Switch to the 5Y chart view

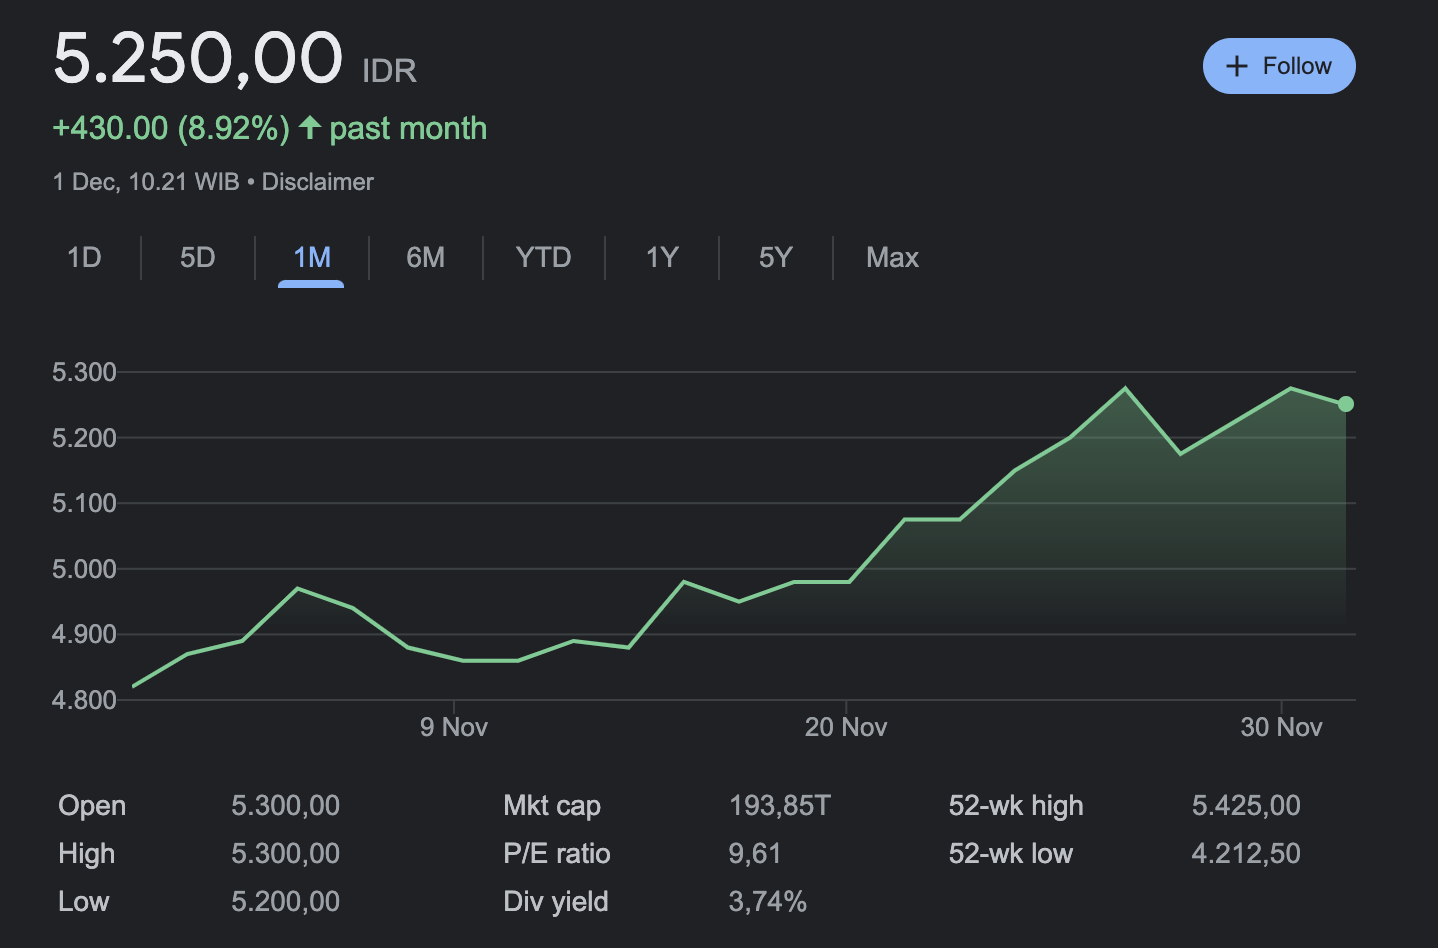(x=775, y=257)
